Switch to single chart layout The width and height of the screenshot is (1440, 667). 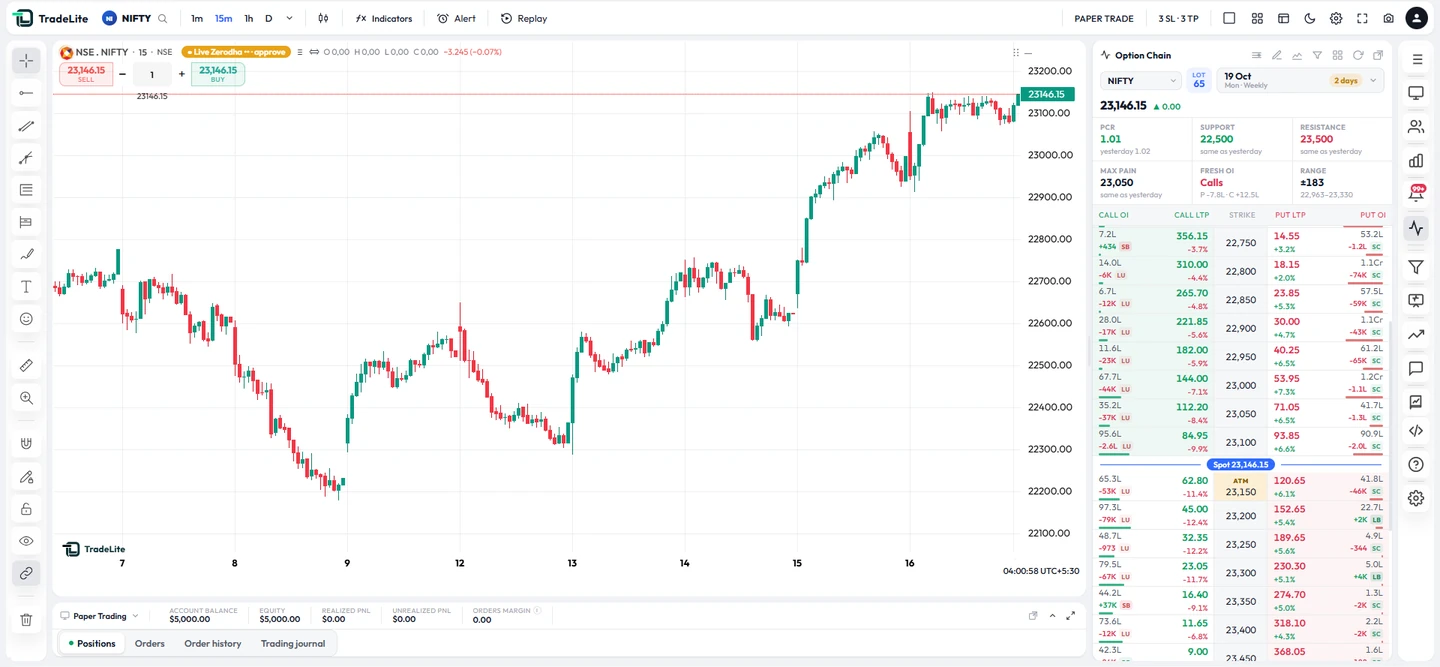1229,18
